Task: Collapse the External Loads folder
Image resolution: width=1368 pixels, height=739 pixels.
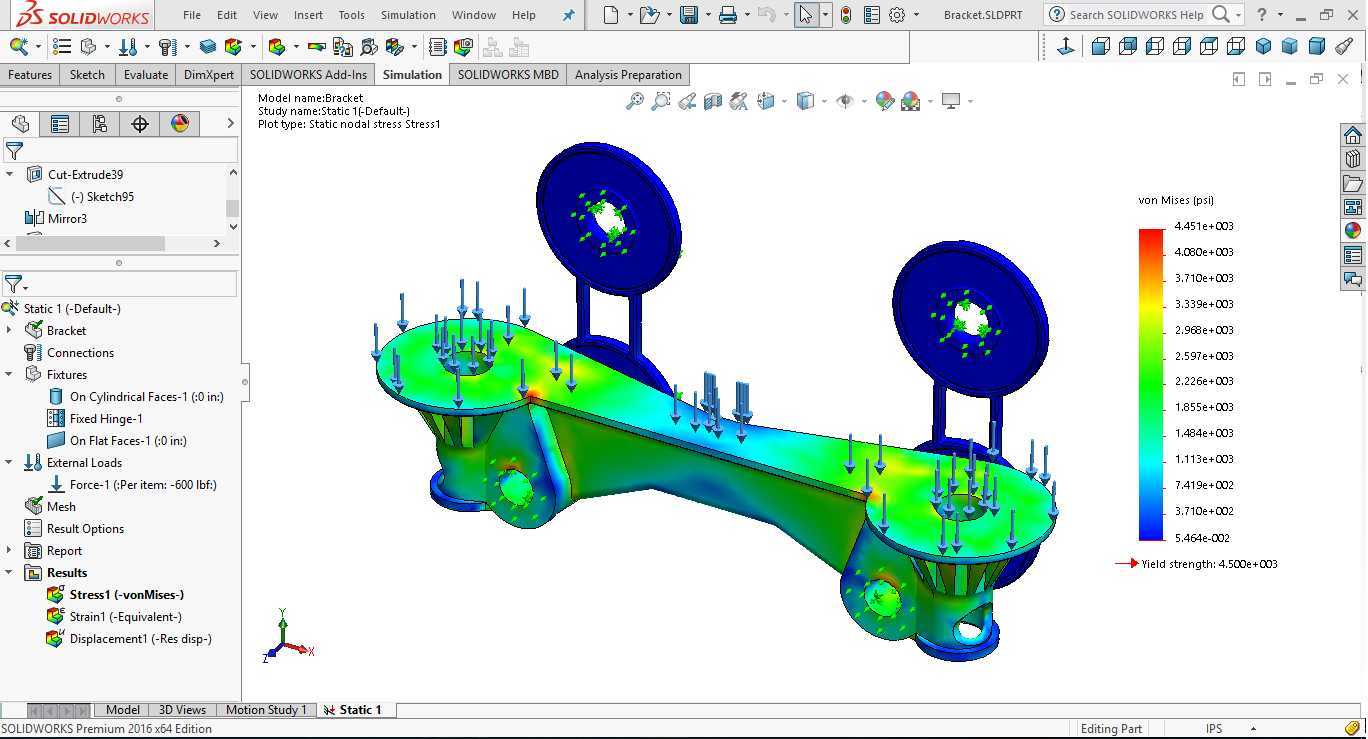Action: (x=10, y=463)
